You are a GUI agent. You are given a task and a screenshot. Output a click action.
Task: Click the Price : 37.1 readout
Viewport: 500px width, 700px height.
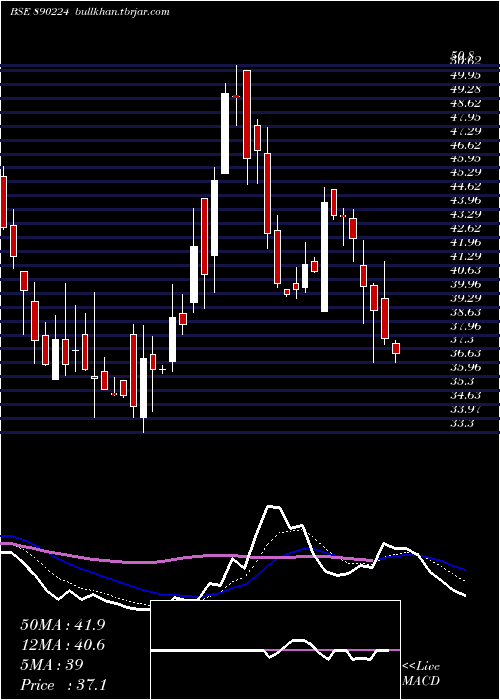(x=62, y=685)
